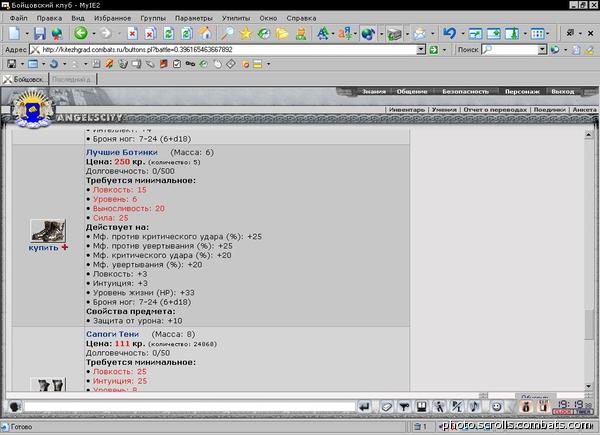Open dropdown arrow beside green Go button
Image resolution: width=600 pixels, height=435 pixels.
tap(444, 50)
